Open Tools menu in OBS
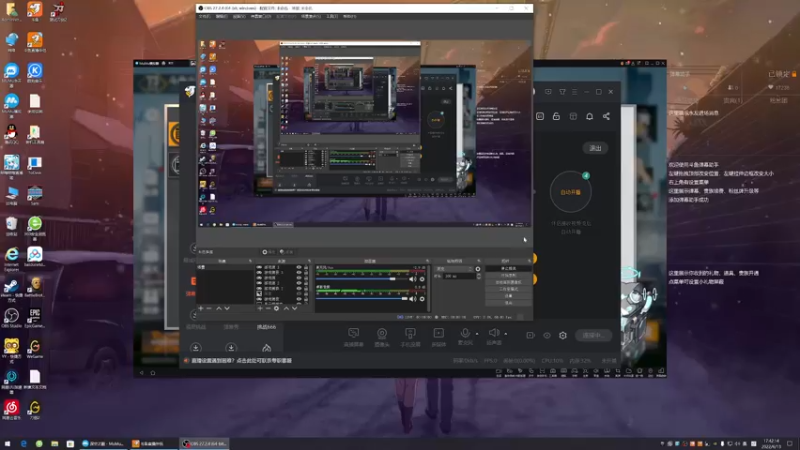The height and width of the screenshot is (450, 800). click(332, 16)
